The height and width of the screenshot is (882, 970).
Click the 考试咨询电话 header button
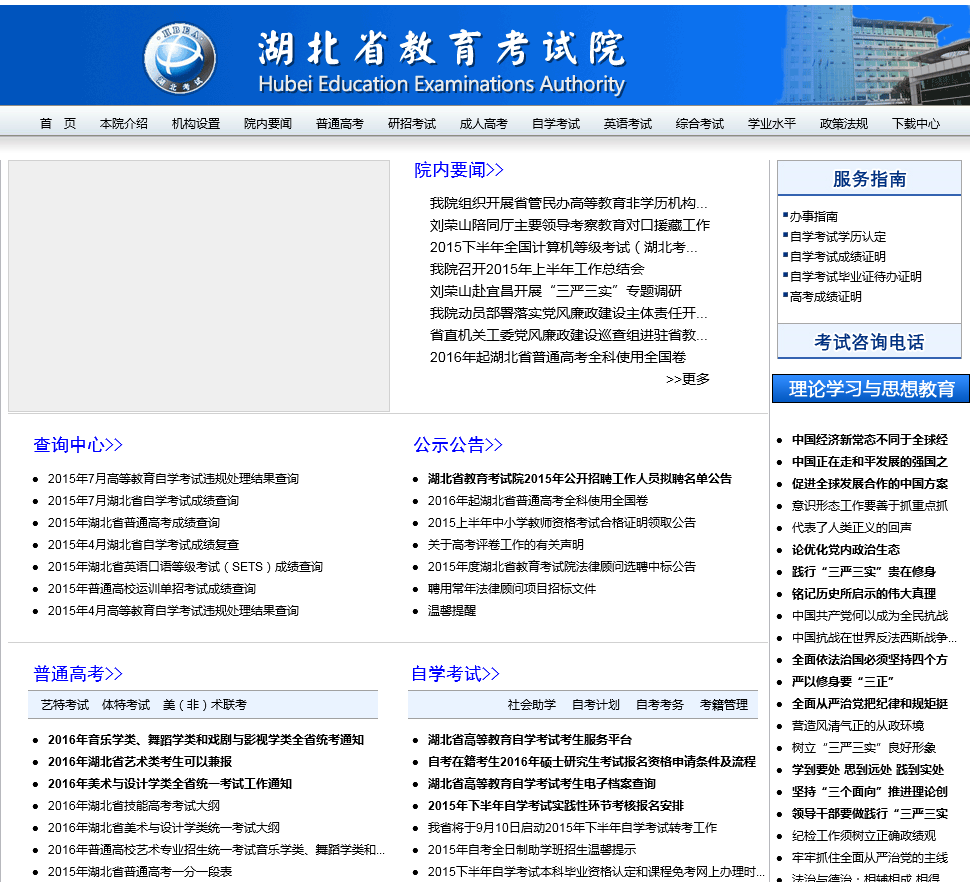(x=869, y=342)
